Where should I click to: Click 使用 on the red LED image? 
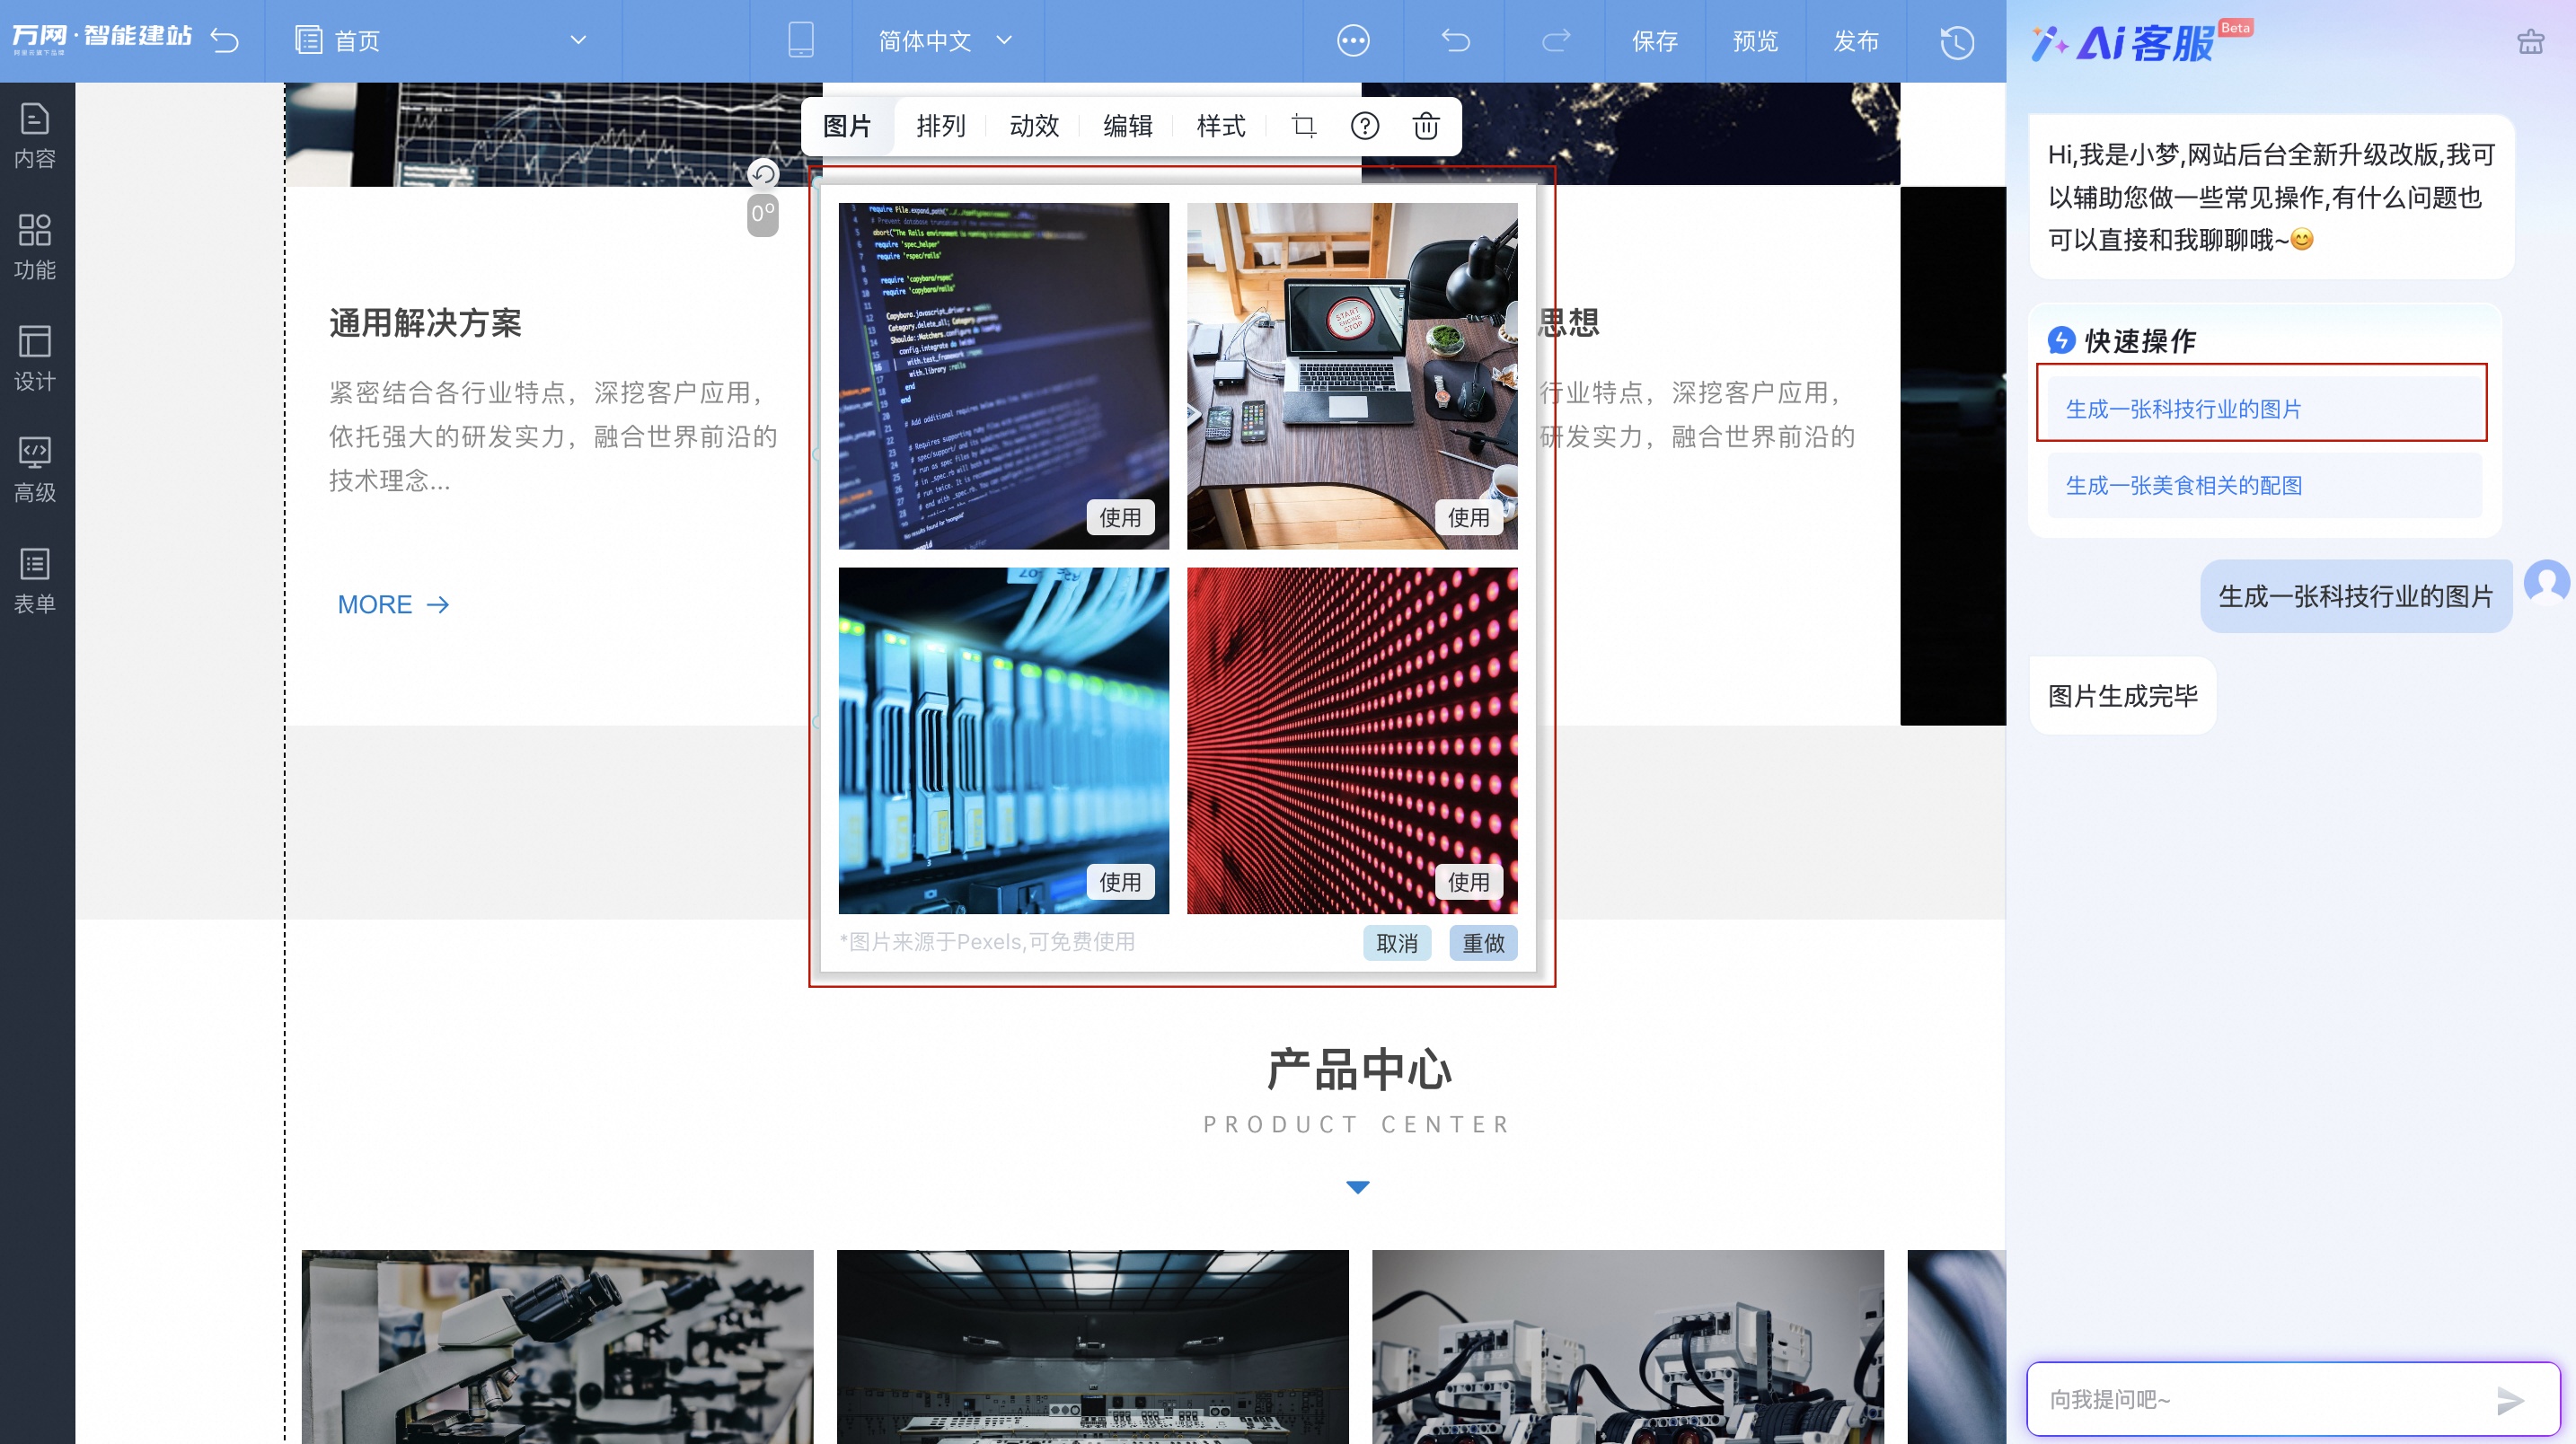pyautogui.click(x=1470, y=881)
